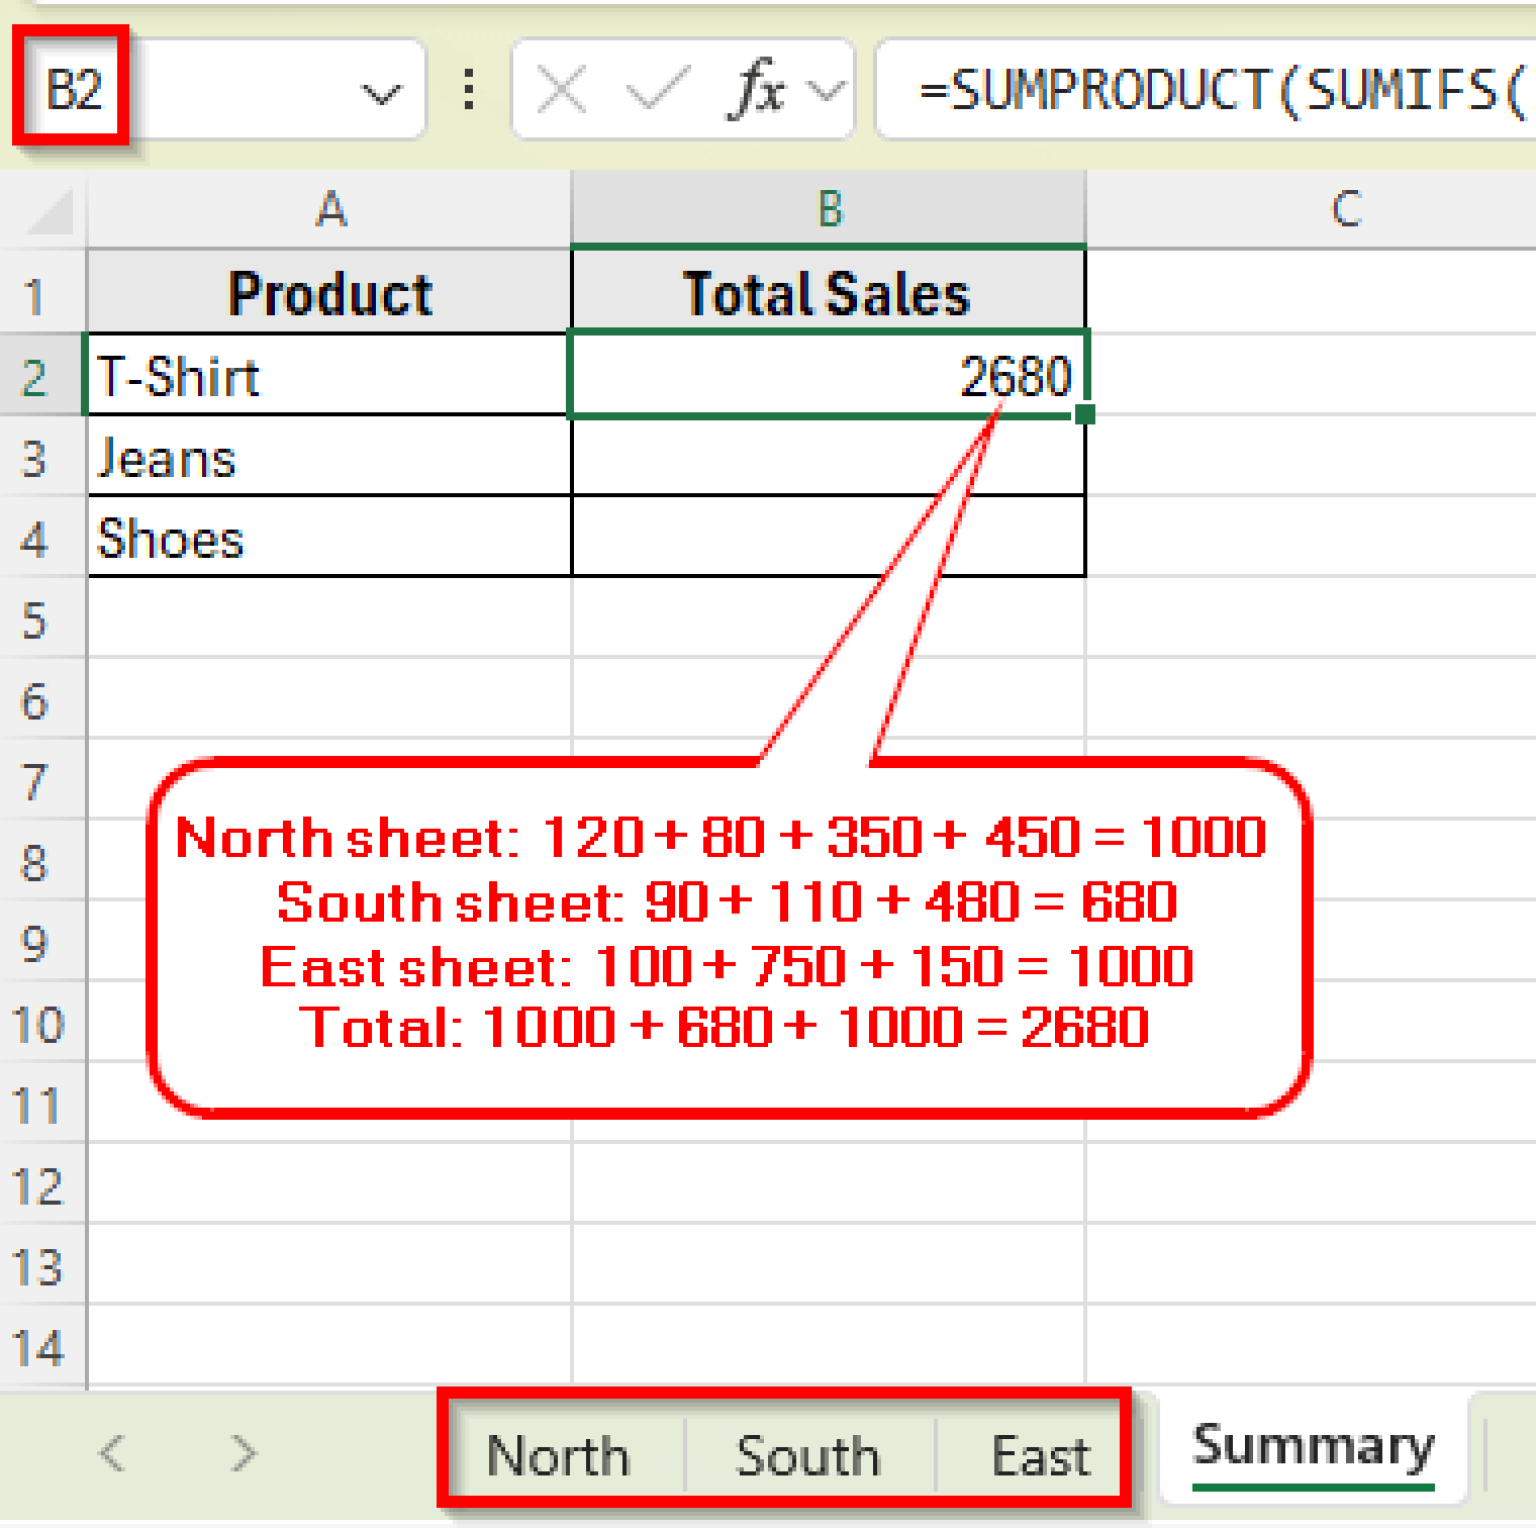Expand the chevron next to the fx icon
The image size is (1536, 1528).
822,91
